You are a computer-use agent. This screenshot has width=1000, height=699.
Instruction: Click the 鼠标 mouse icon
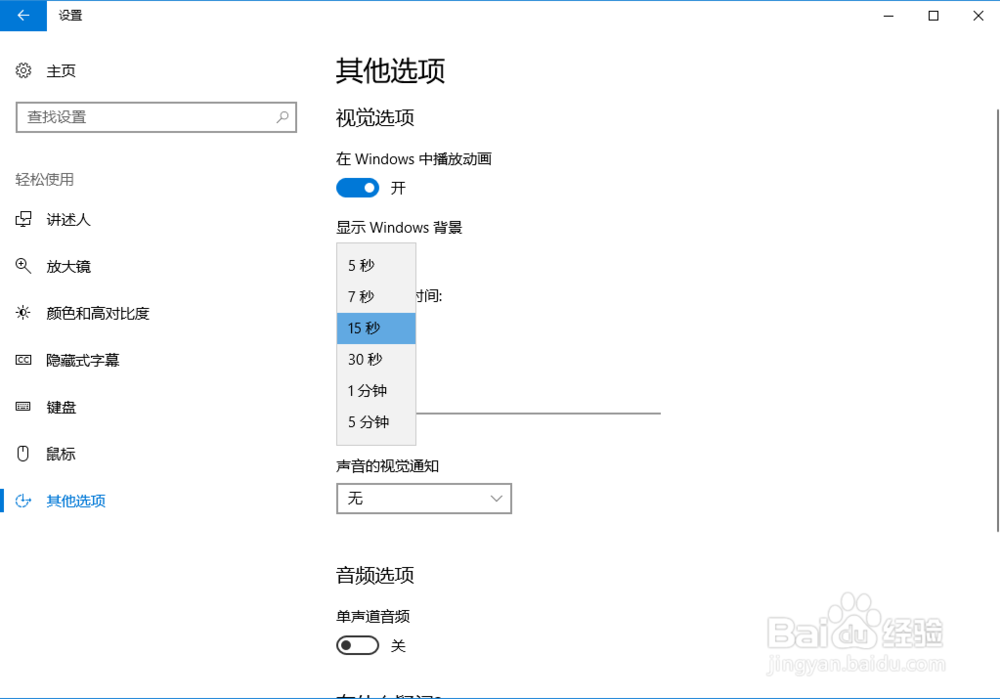[x=23, y=453]
